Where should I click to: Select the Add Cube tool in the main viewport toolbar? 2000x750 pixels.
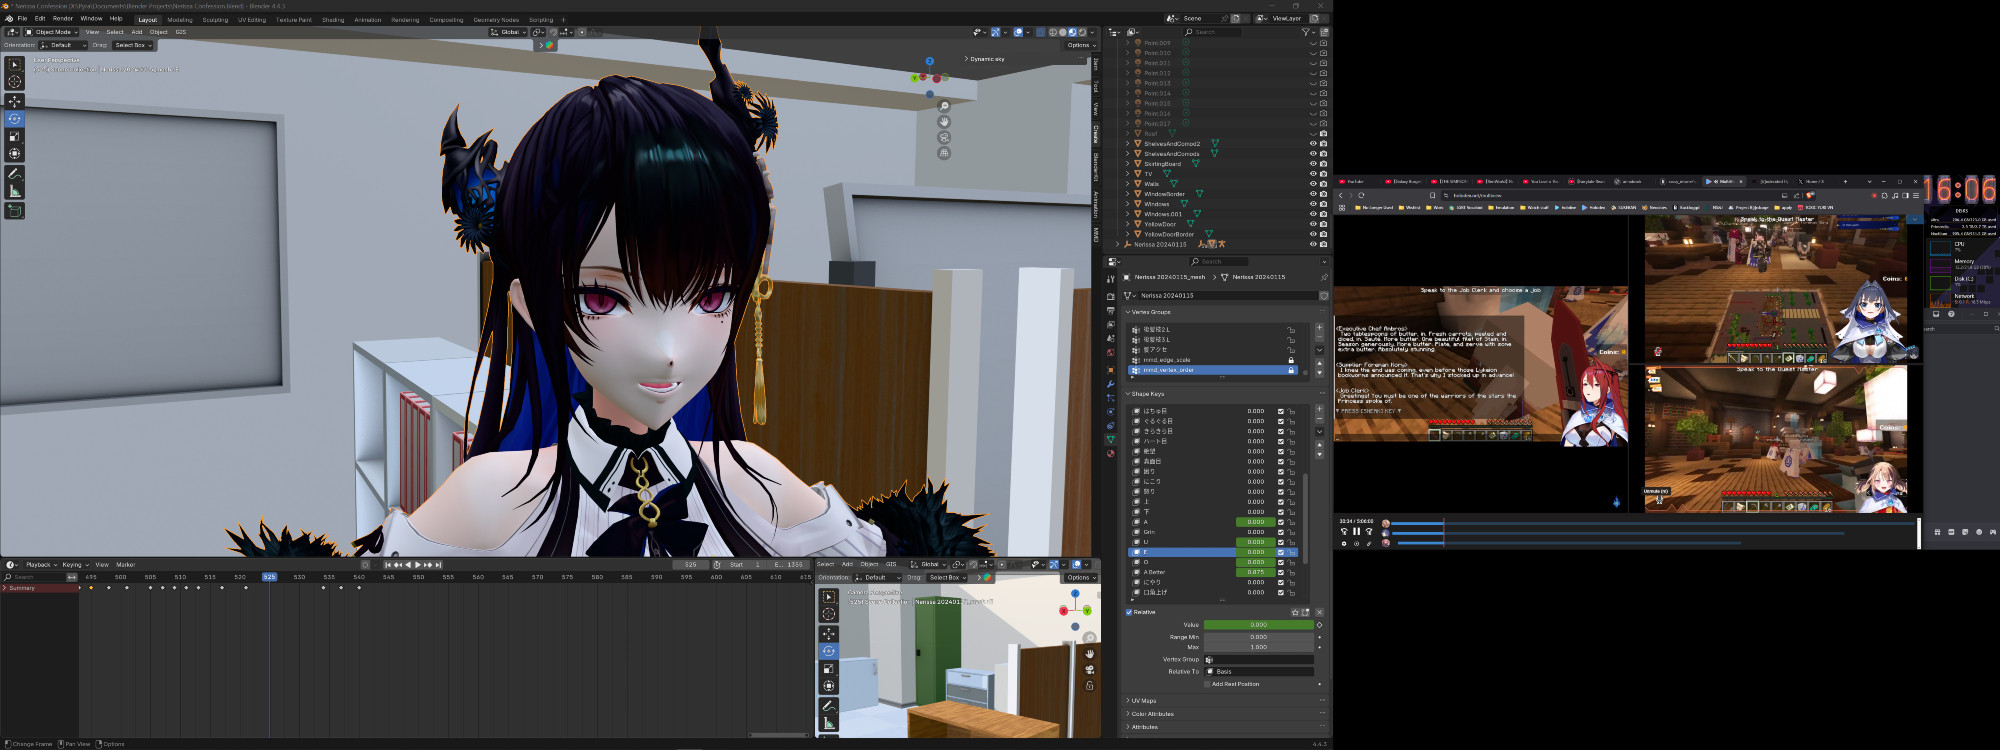pyautogui.click(x=15, y=211)
